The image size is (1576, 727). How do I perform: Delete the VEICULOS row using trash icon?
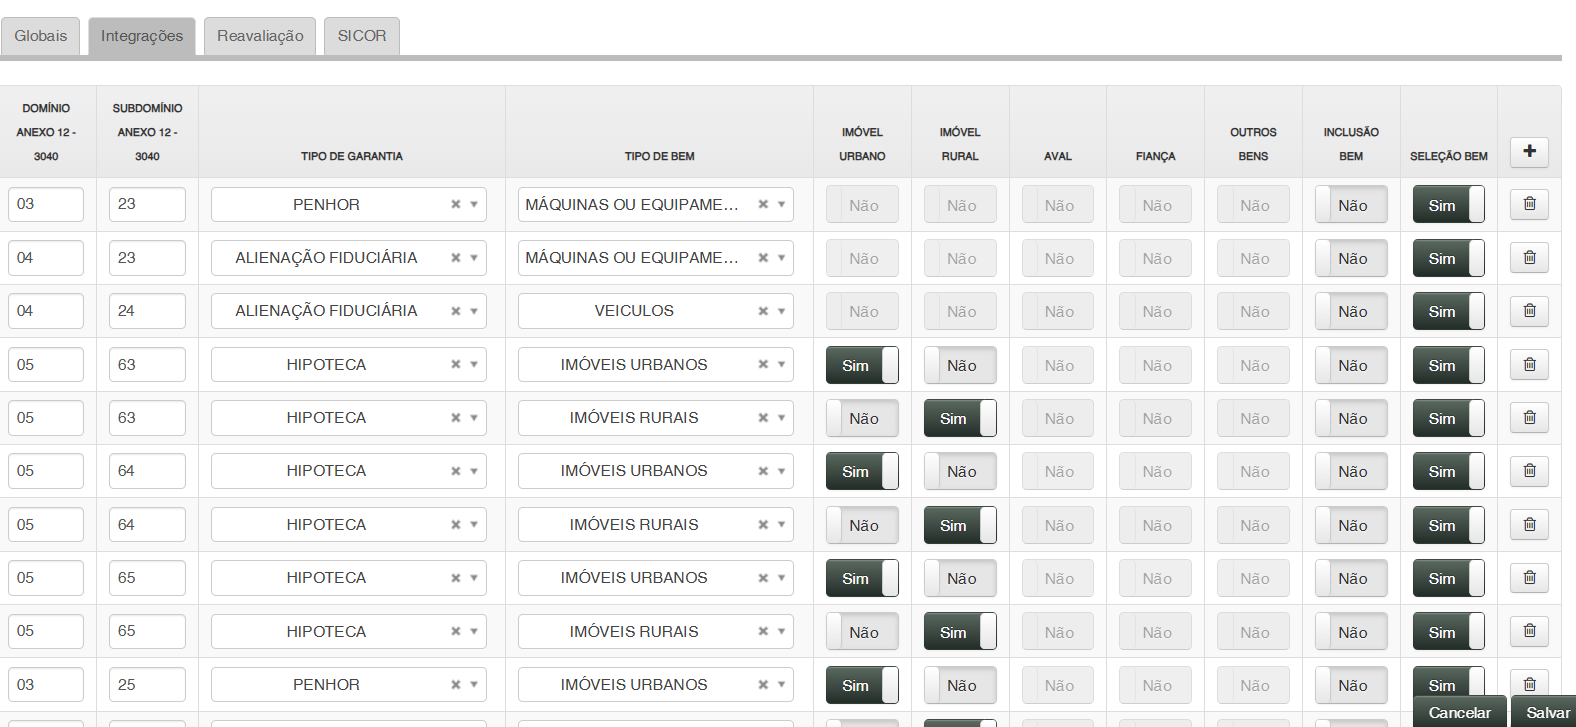[1529, 311]
